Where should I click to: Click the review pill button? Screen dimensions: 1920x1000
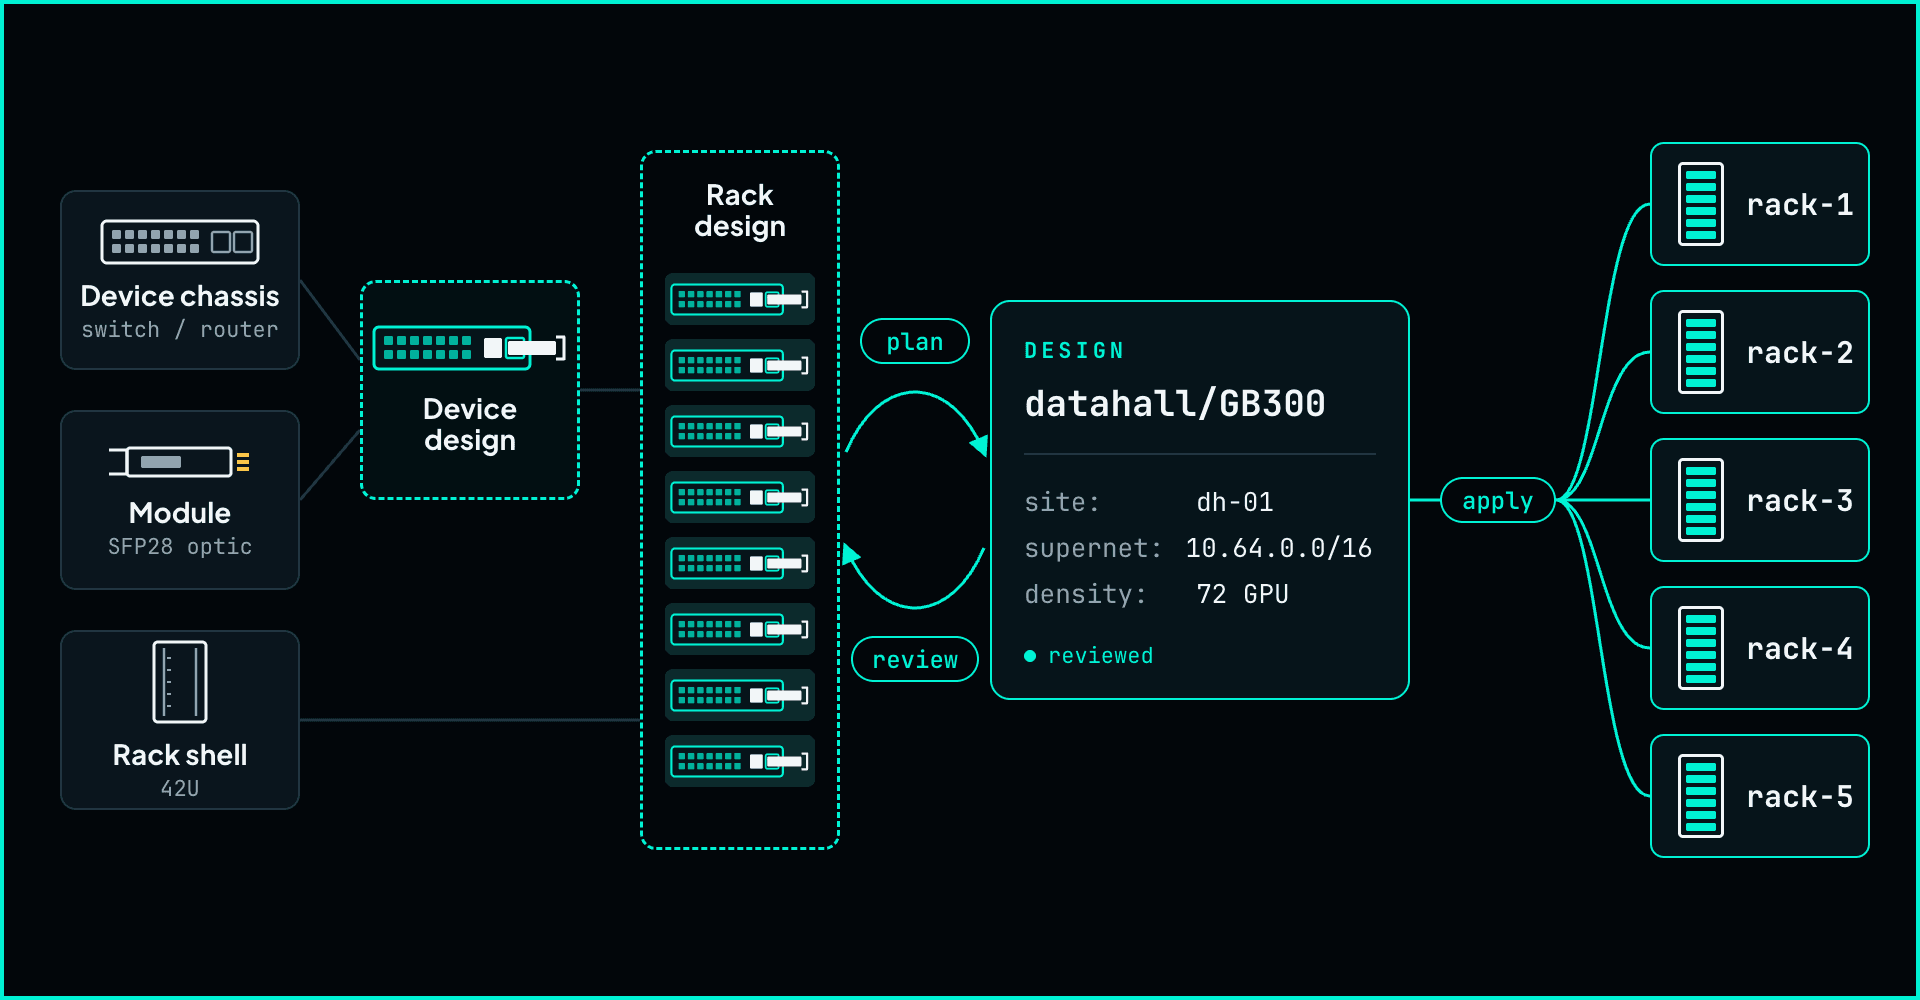point(915,659)
